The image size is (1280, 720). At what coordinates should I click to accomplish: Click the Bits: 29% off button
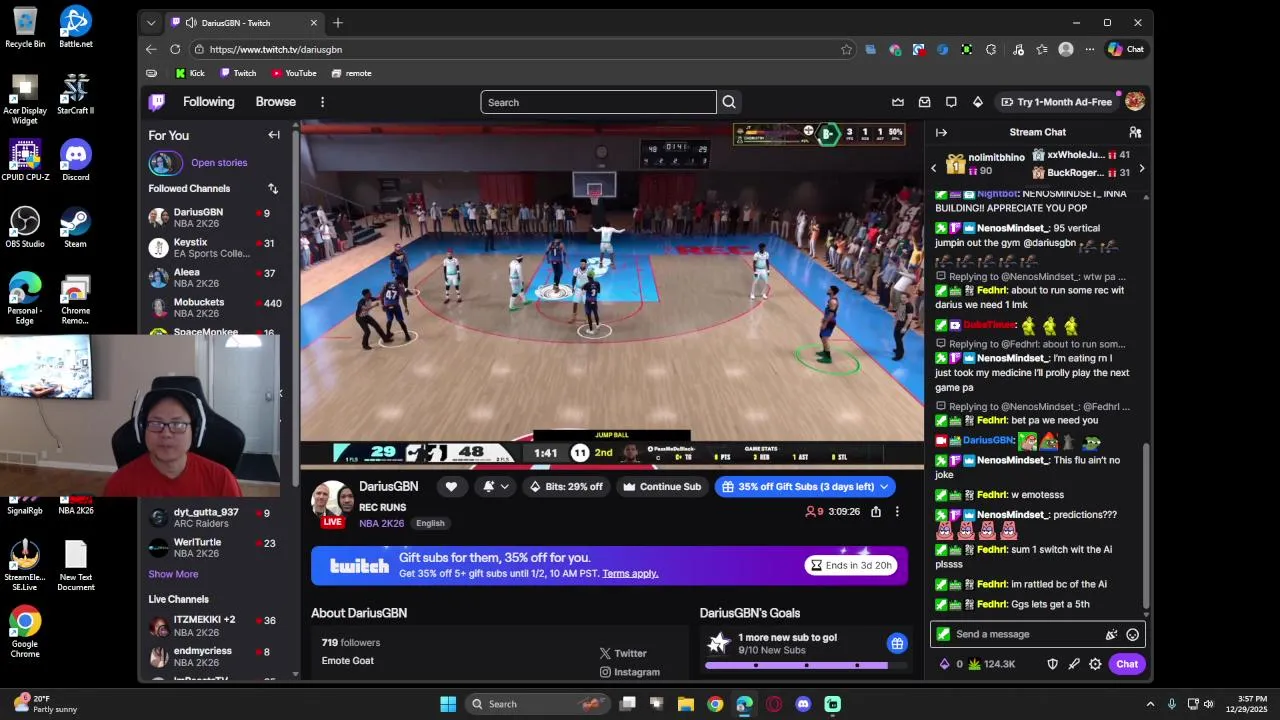(567, 487)
